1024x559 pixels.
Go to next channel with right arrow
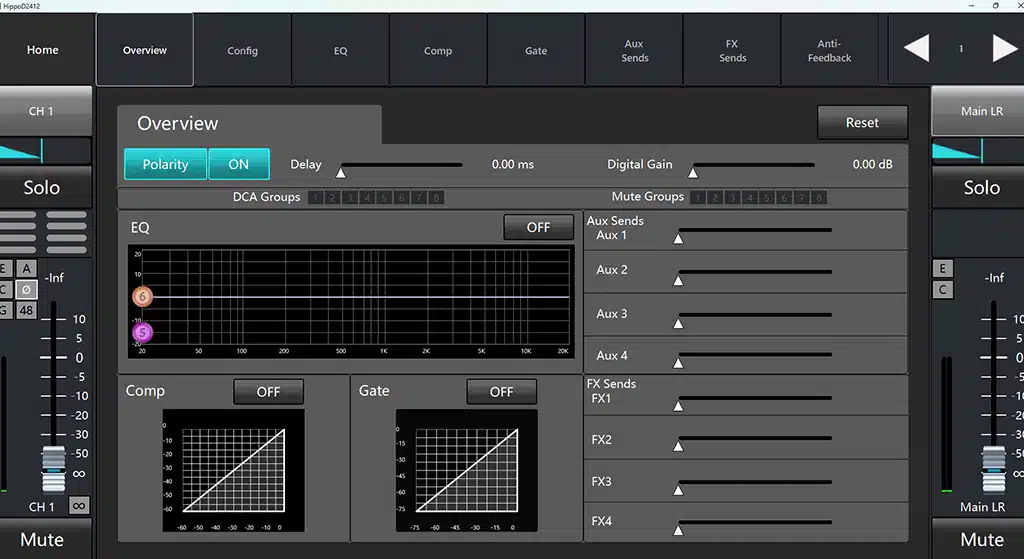[1004, 48]
